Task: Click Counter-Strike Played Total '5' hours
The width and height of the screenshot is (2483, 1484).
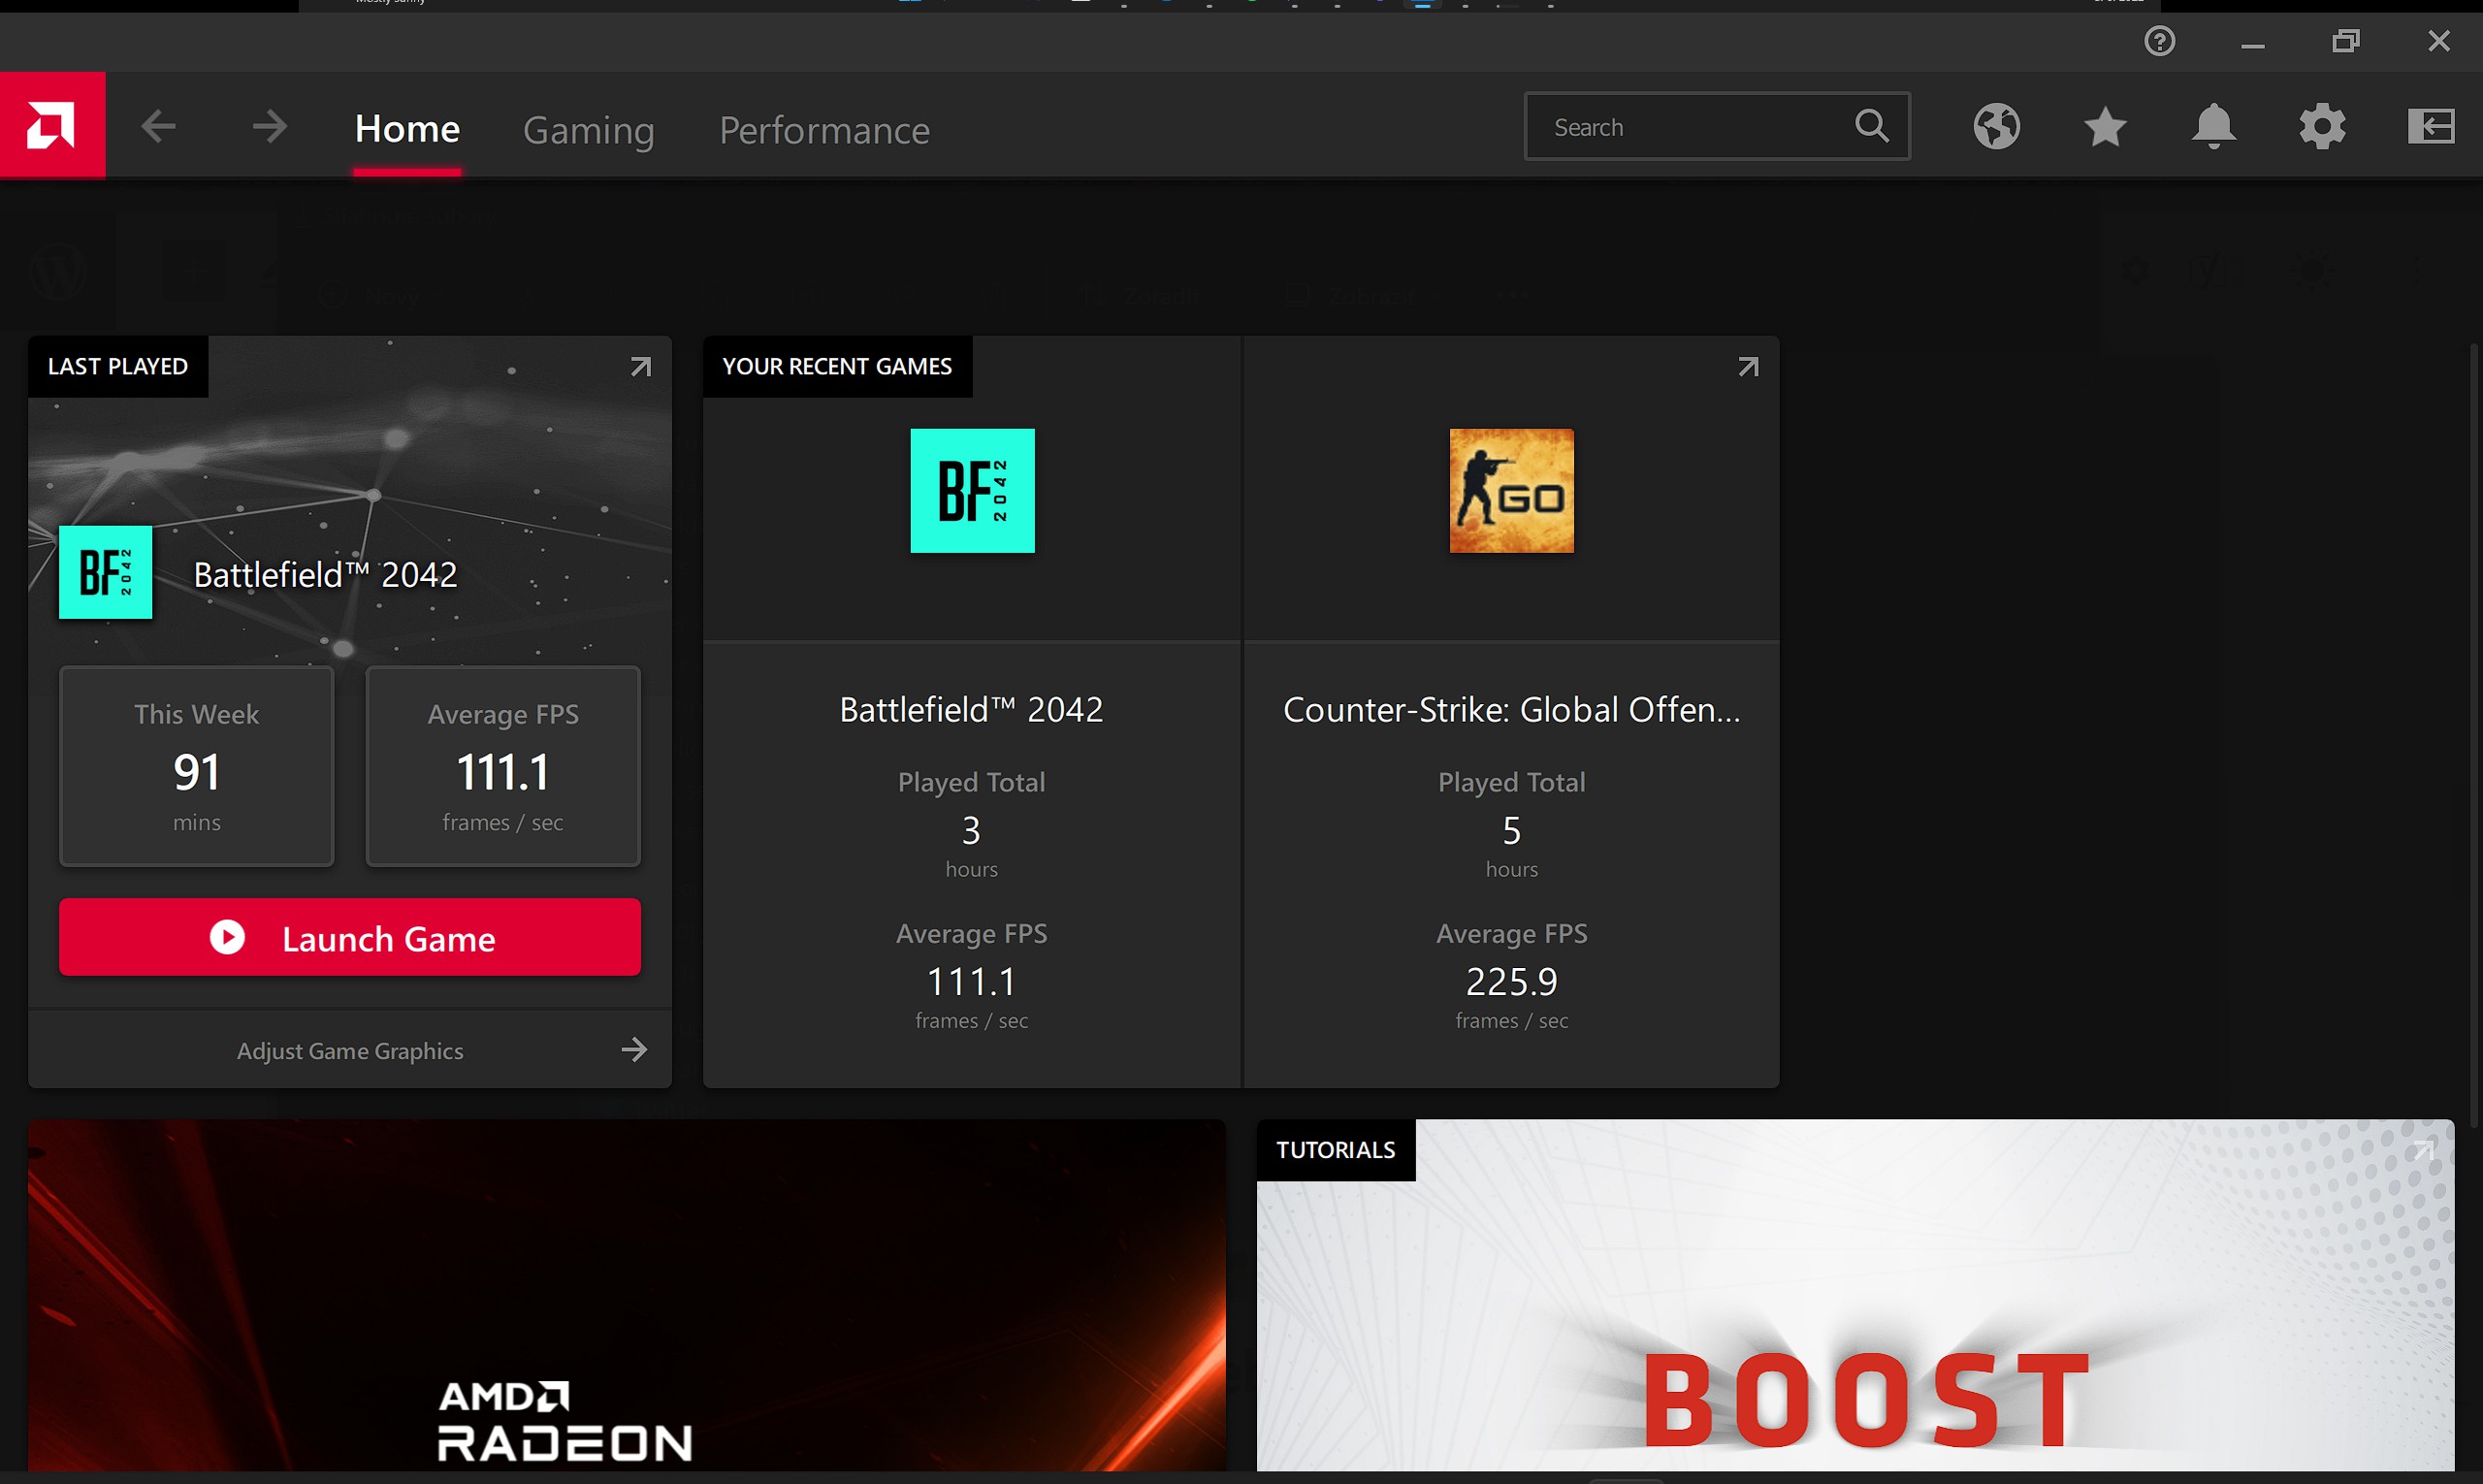Action: coord(1511,830)
